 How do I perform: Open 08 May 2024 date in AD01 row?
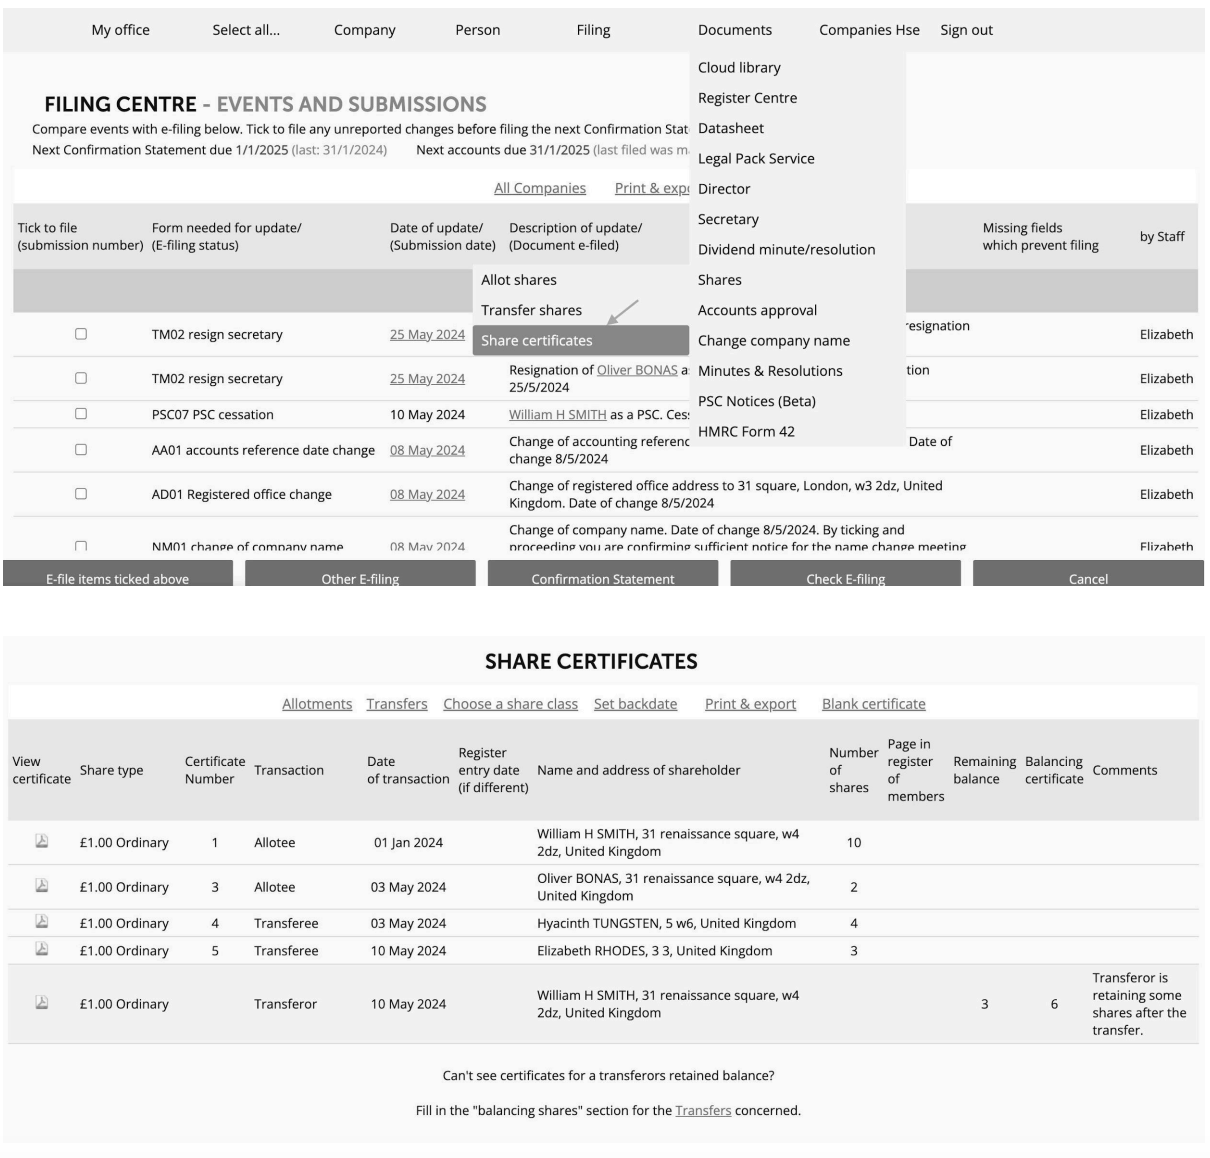coord(427,494)
